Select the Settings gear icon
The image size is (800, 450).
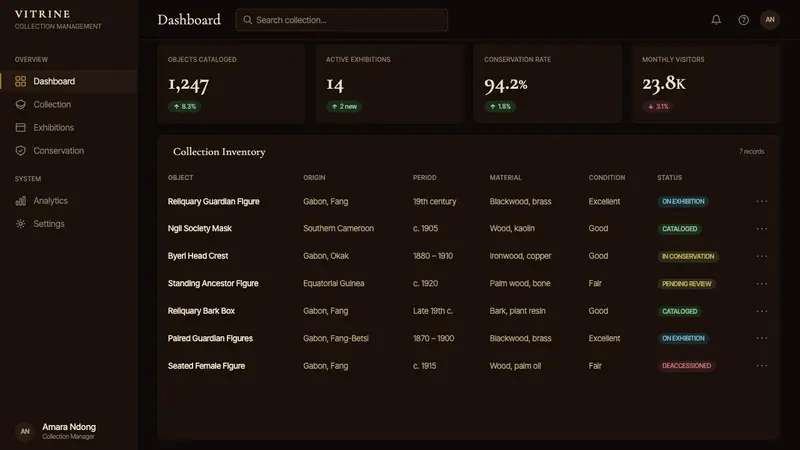point(20,223)
